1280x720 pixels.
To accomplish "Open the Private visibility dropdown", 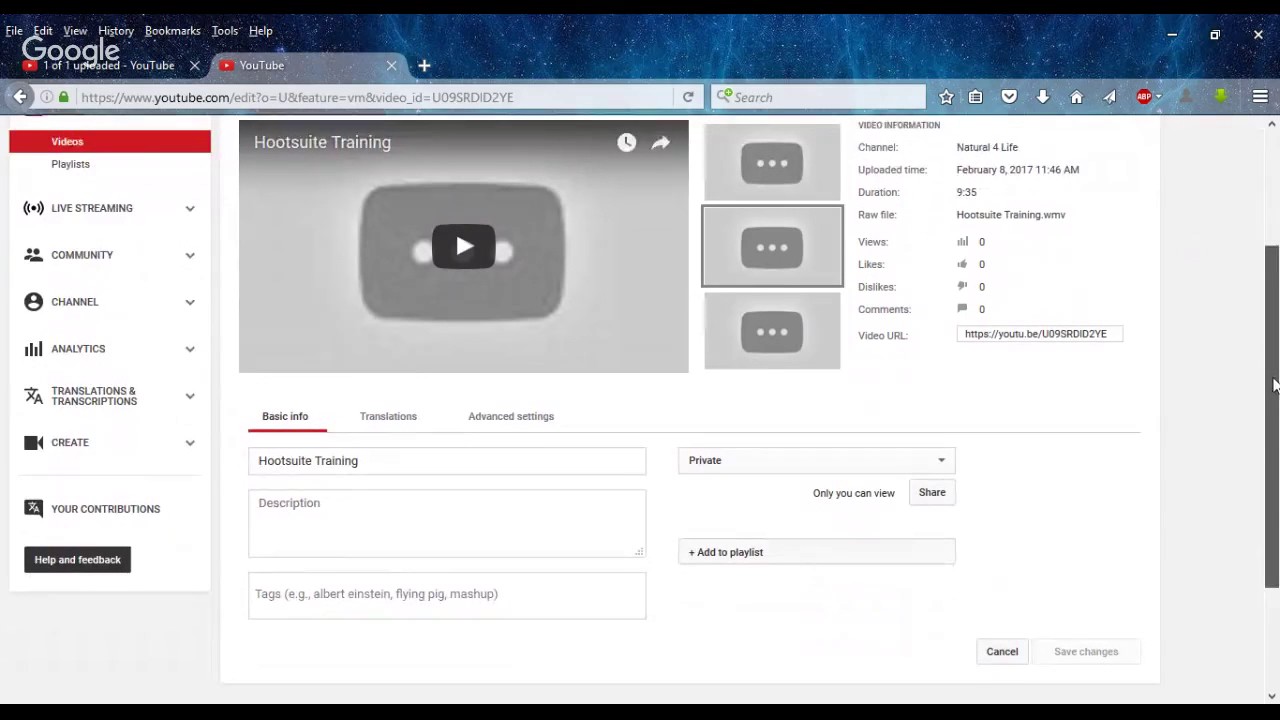I will [816, 460].
